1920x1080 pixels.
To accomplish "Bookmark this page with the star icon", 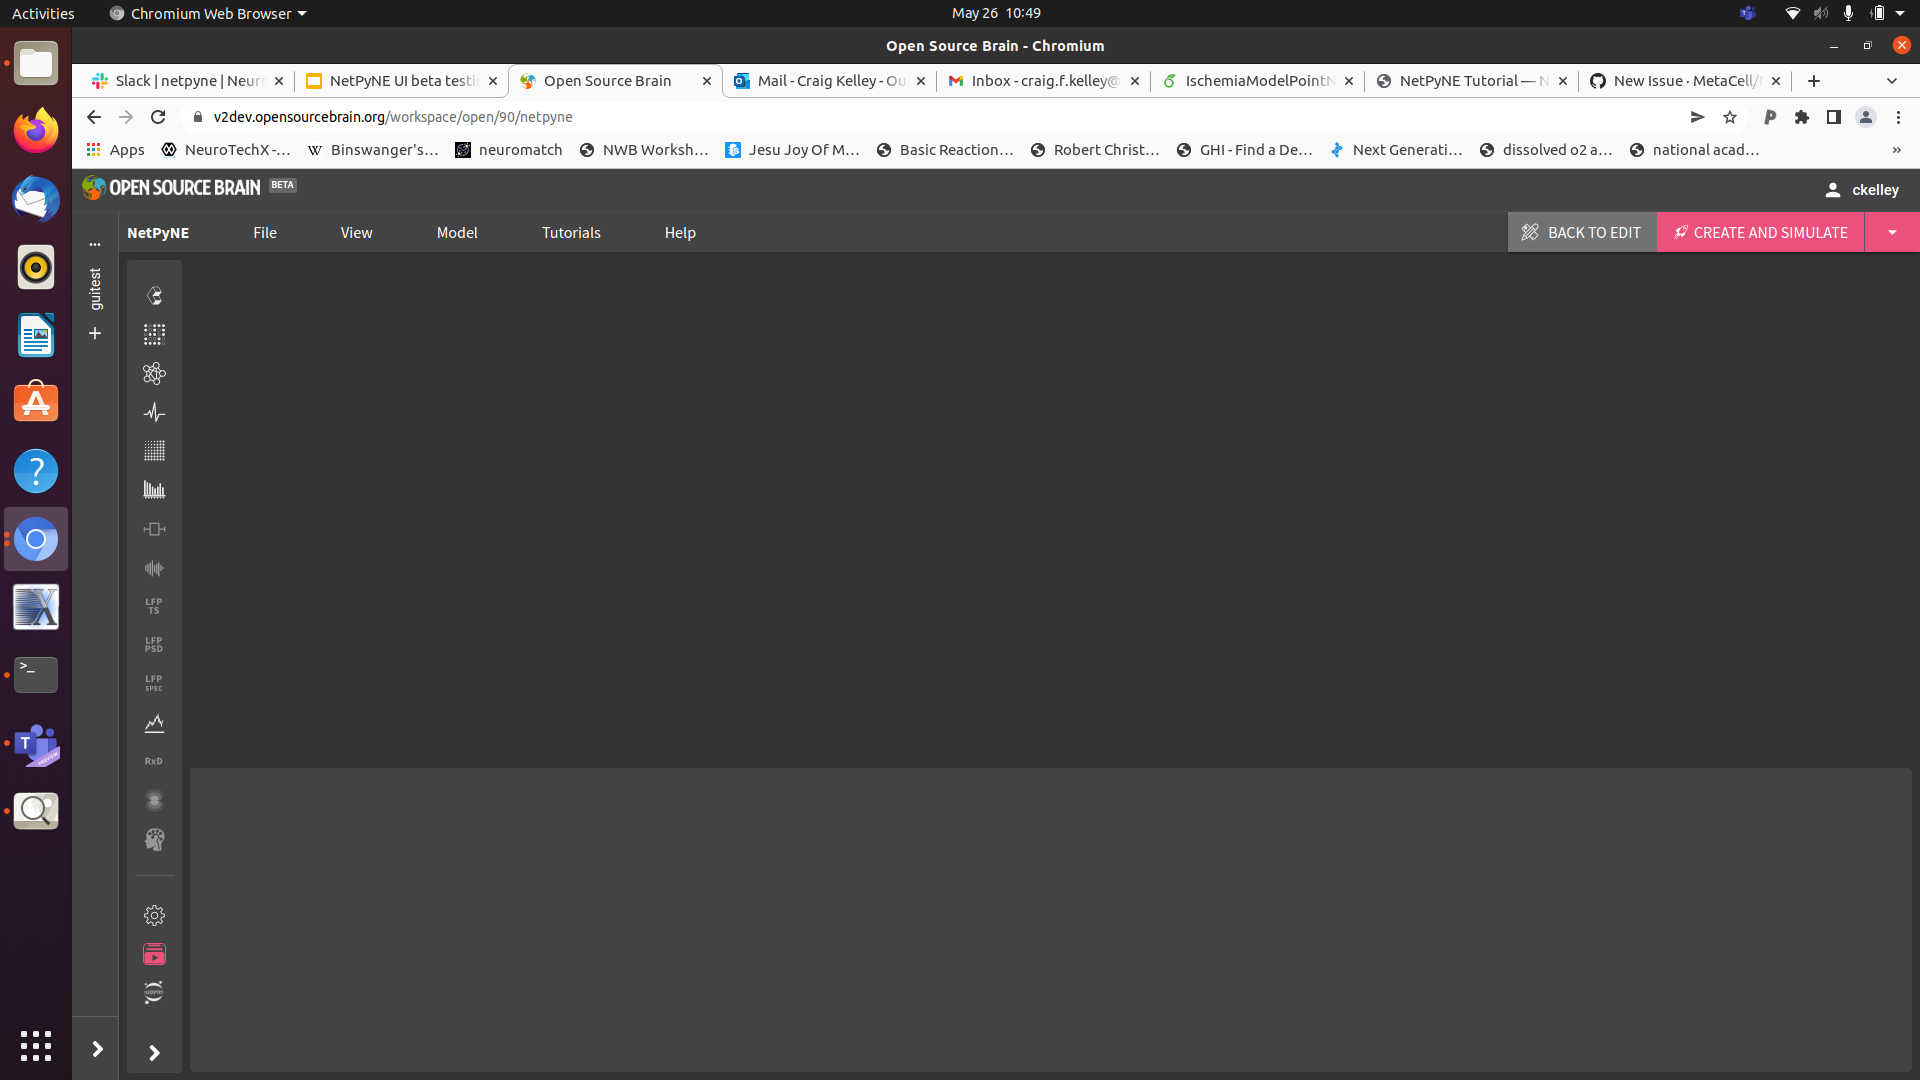I will 1730,117.
